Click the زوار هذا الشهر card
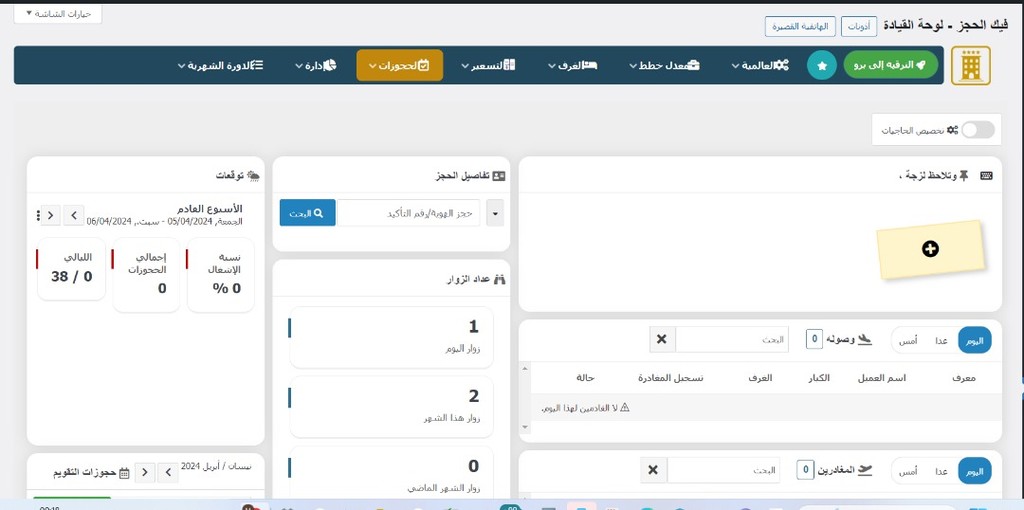 click(391, 406)
